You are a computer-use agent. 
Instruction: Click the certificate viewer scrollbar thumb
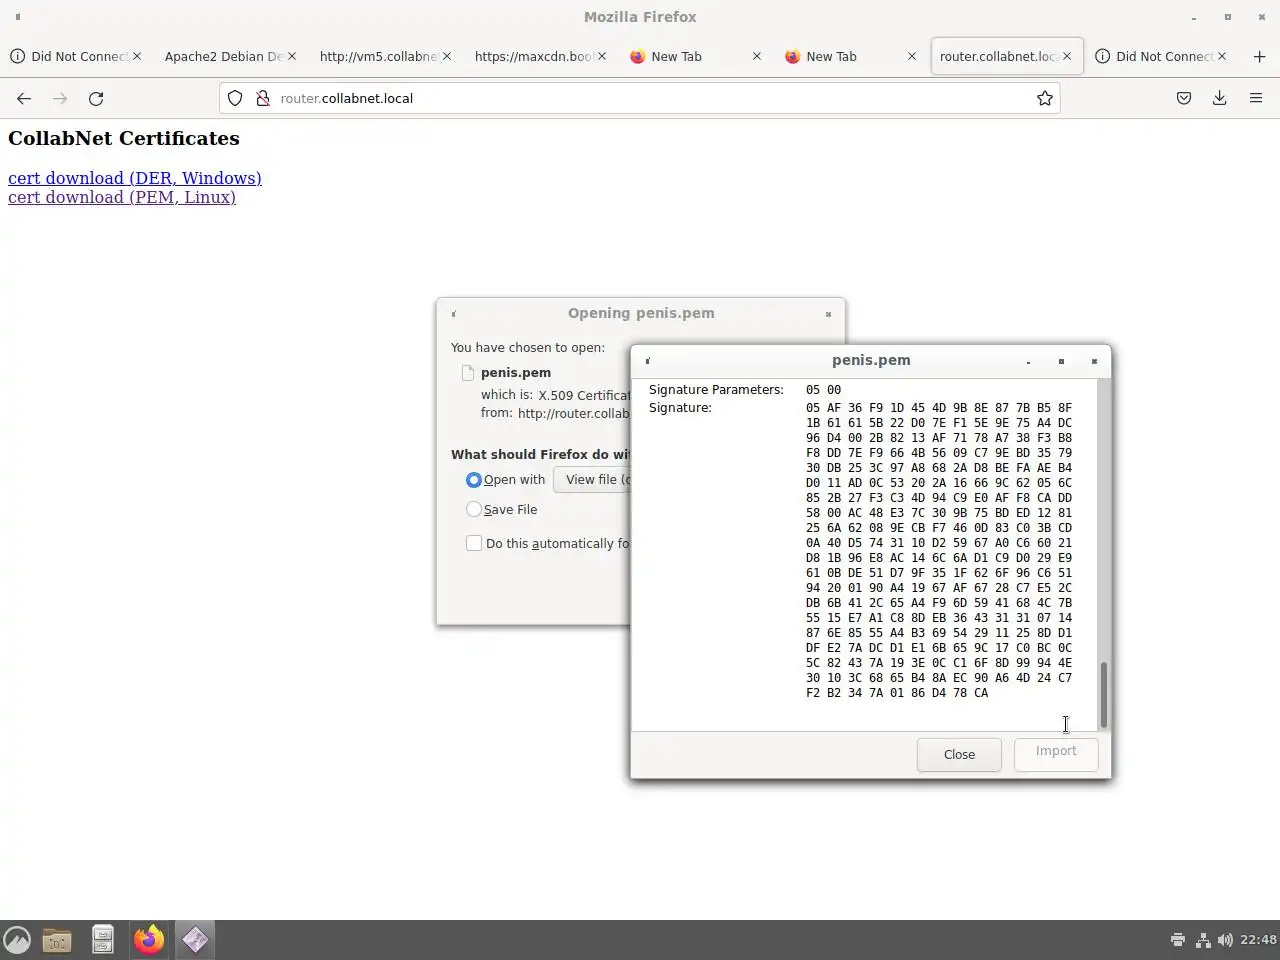1104,694
